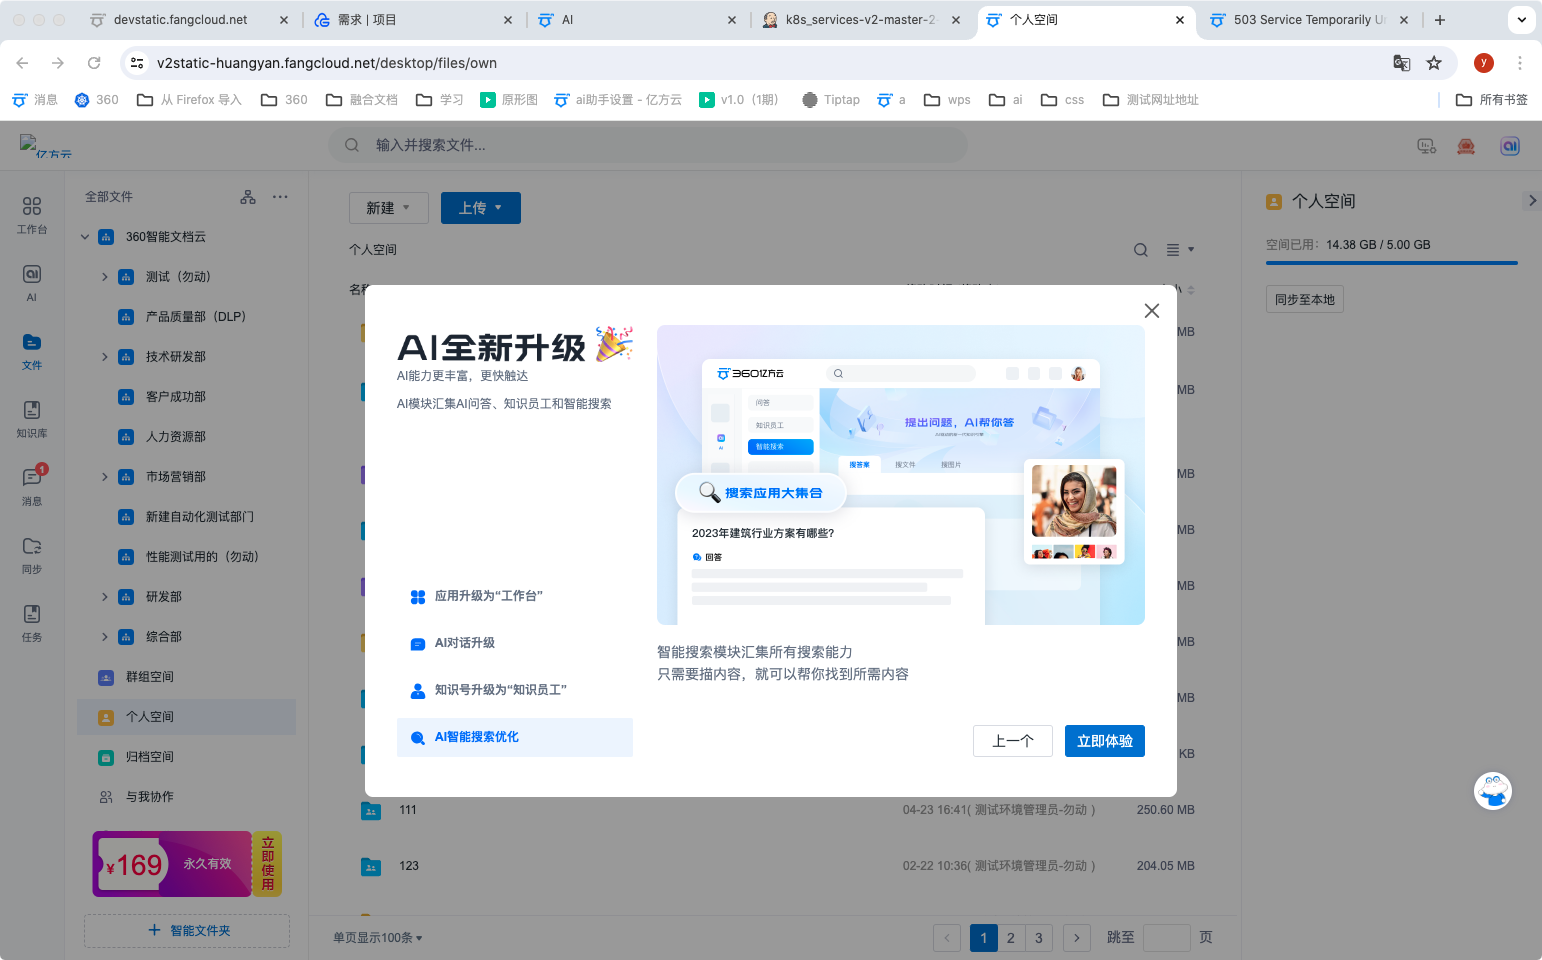Click the screen/device icon in header

click(x=1427, y=146)
